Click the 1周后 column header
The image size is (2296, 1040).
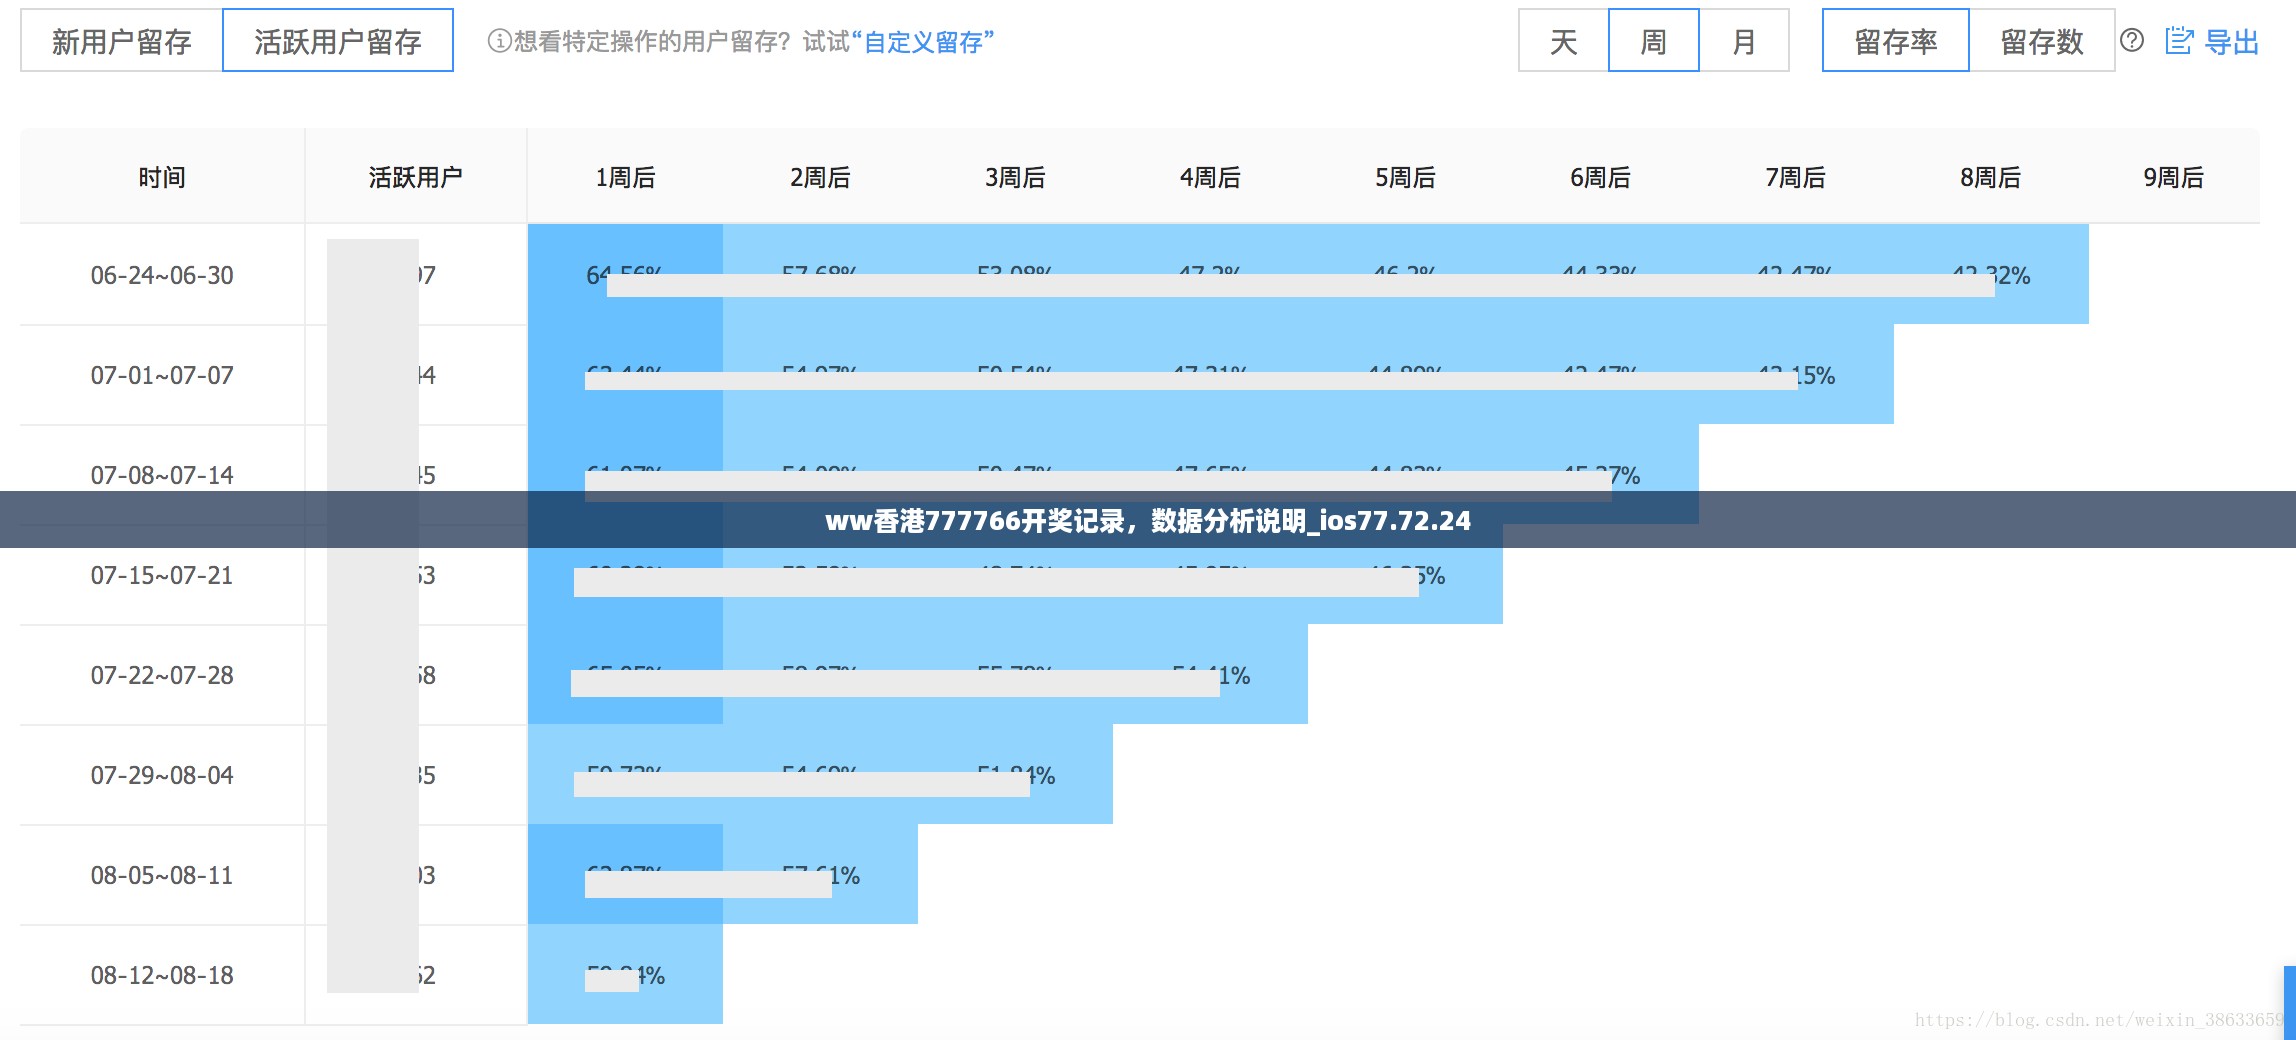pyautogui.click(x=625, y=177)
